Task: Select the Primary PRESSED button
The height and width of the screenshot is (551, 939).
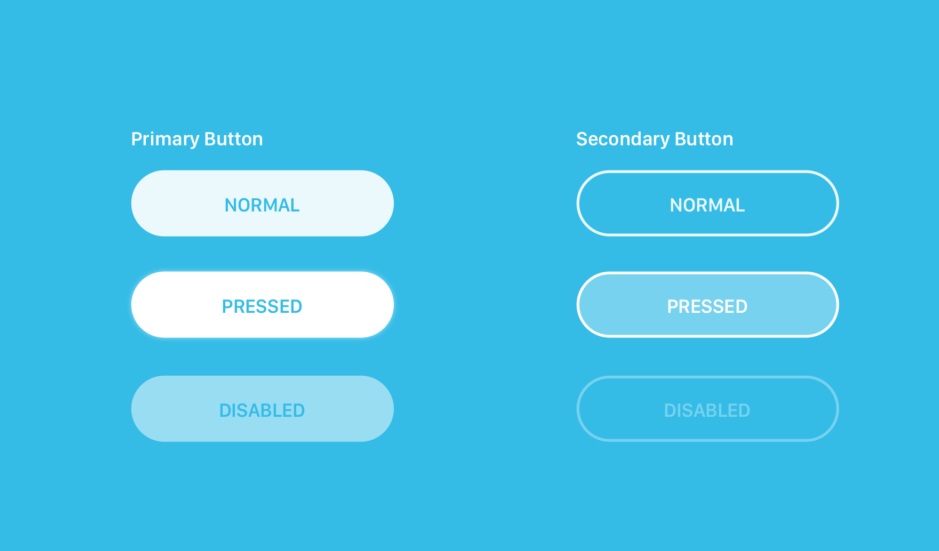Action: (262, 305)
